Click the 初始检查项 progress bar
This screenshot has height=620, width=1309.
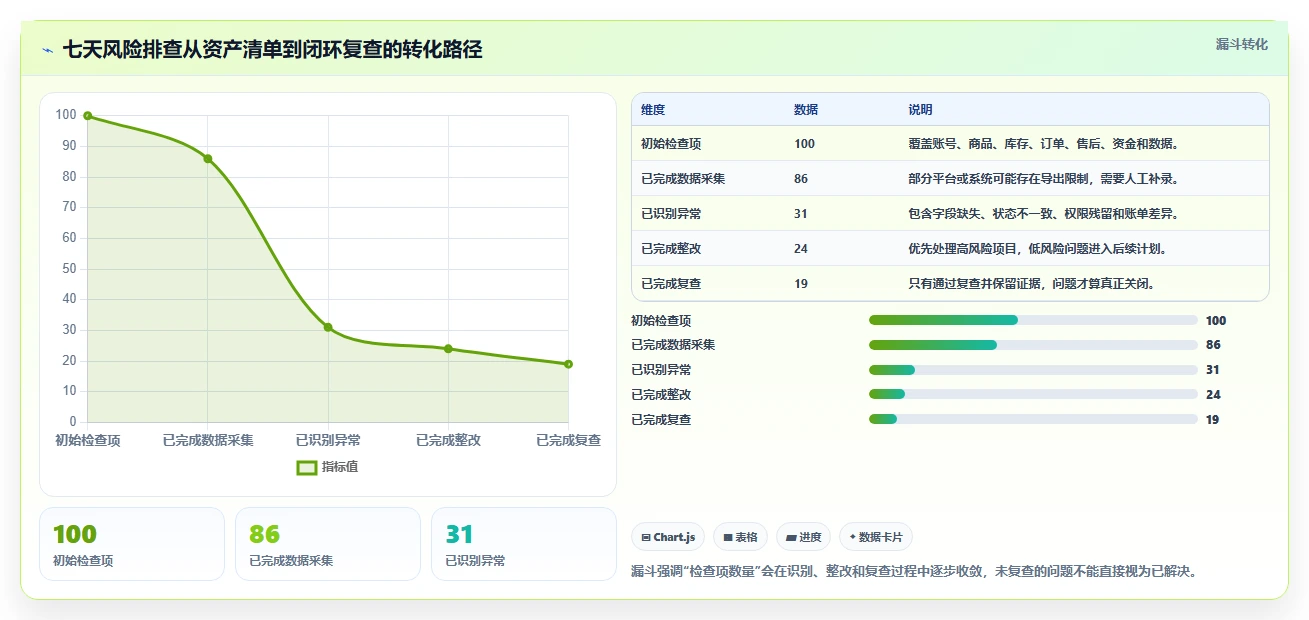[x=1033, y=320]
